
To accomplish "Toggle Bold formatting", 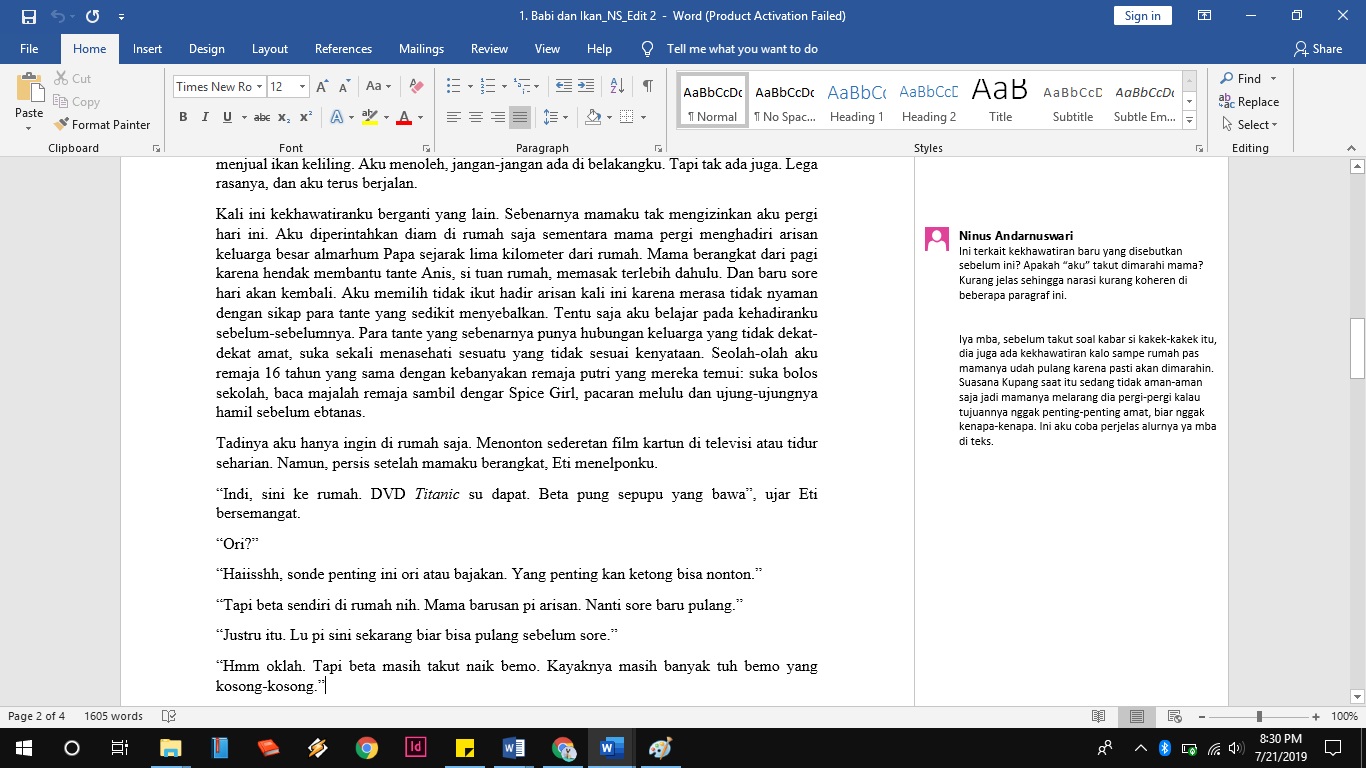I will pos(183,118).
